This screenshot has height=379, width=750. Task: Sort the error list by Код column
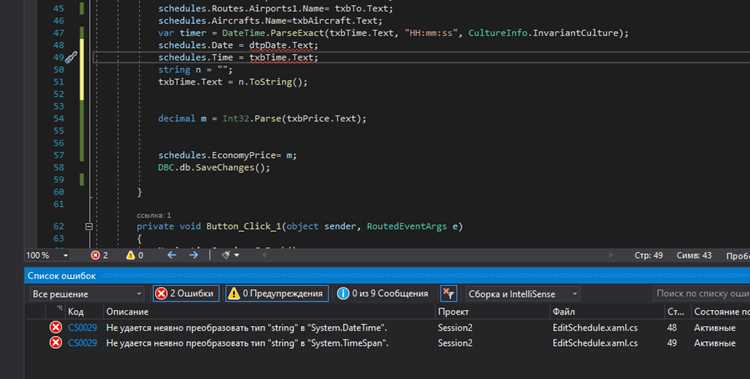point(76,312)
